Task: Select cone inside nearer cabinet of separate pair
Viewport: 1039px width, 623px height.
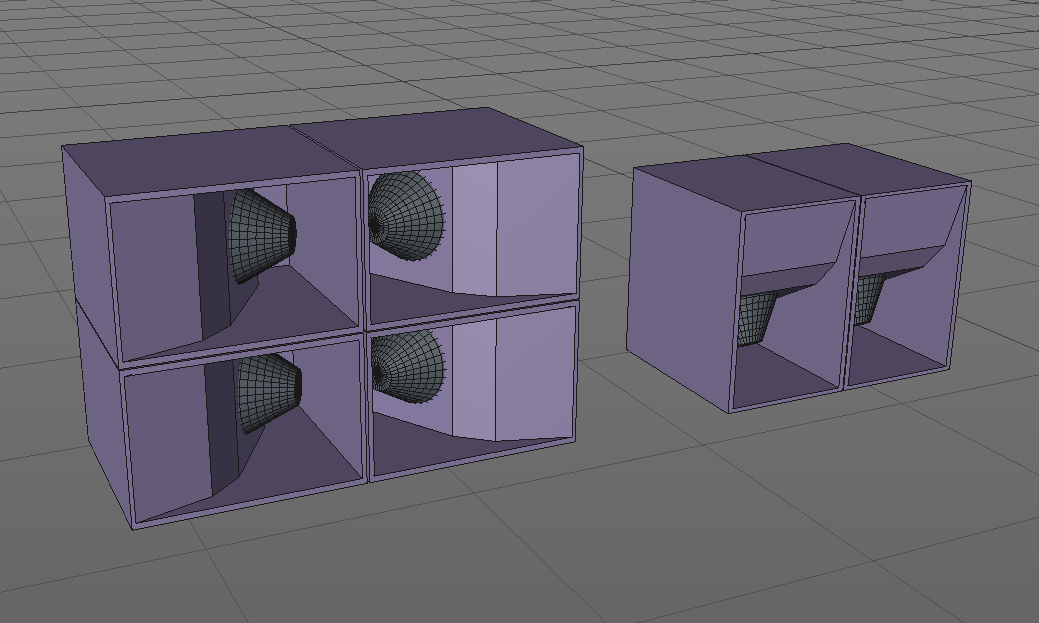Action: pos(755,319)
